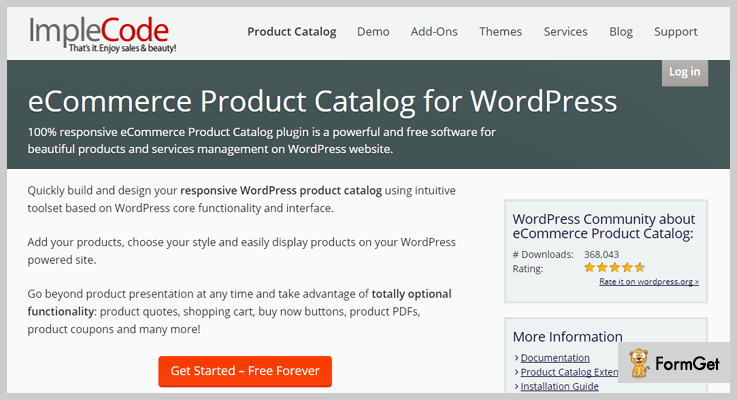Click the ImpleCode logo
The height and width of the screenshot is (400, 737).
[x=102, y=34]
